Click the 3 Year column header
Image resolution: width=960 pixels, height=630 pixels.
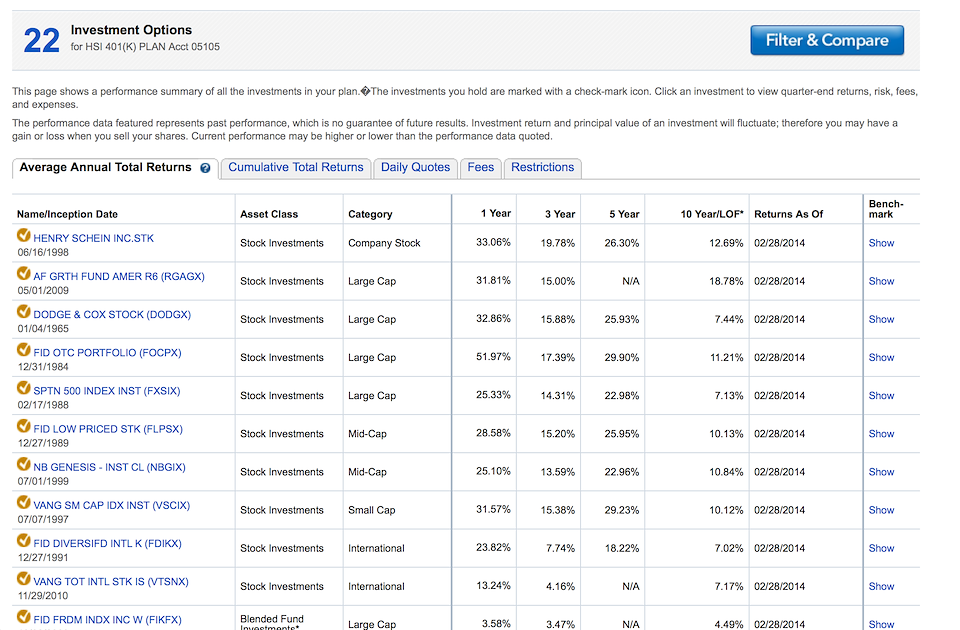(x=560, y=214)
